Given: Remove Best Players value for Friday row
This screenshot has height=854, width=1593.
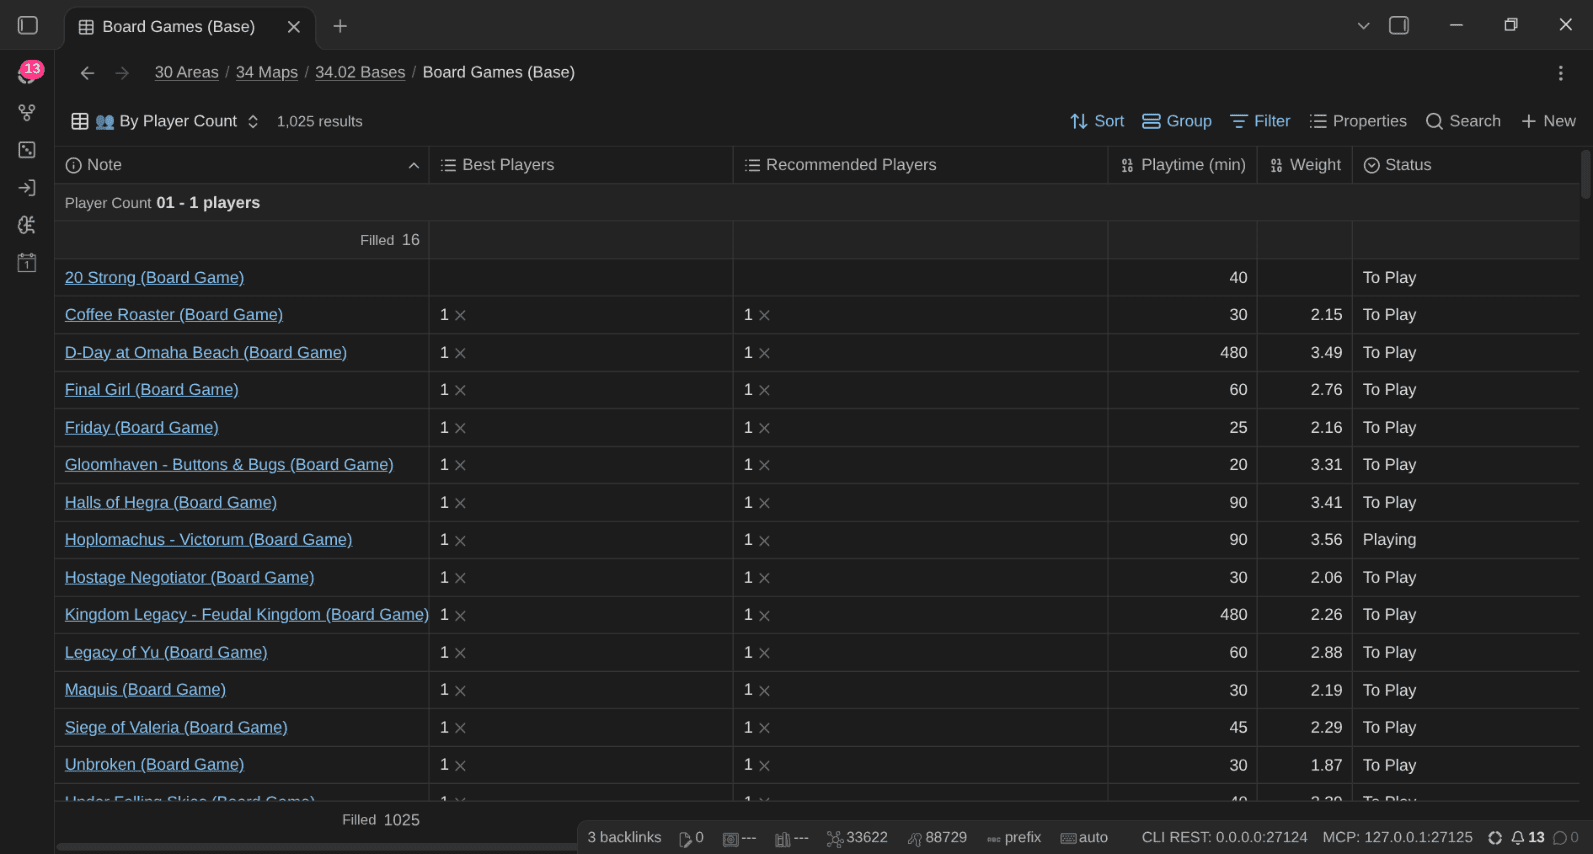Looking at the screenshot, I should (460, 428).
